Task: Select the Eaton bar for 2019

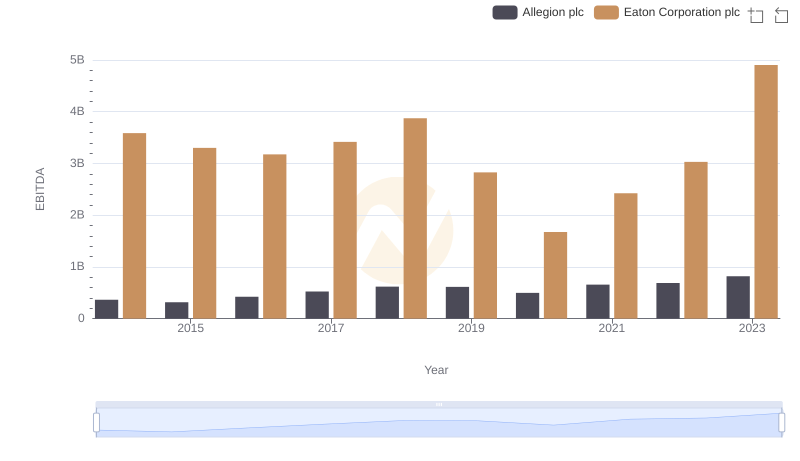Action: [x=485, y=245]
